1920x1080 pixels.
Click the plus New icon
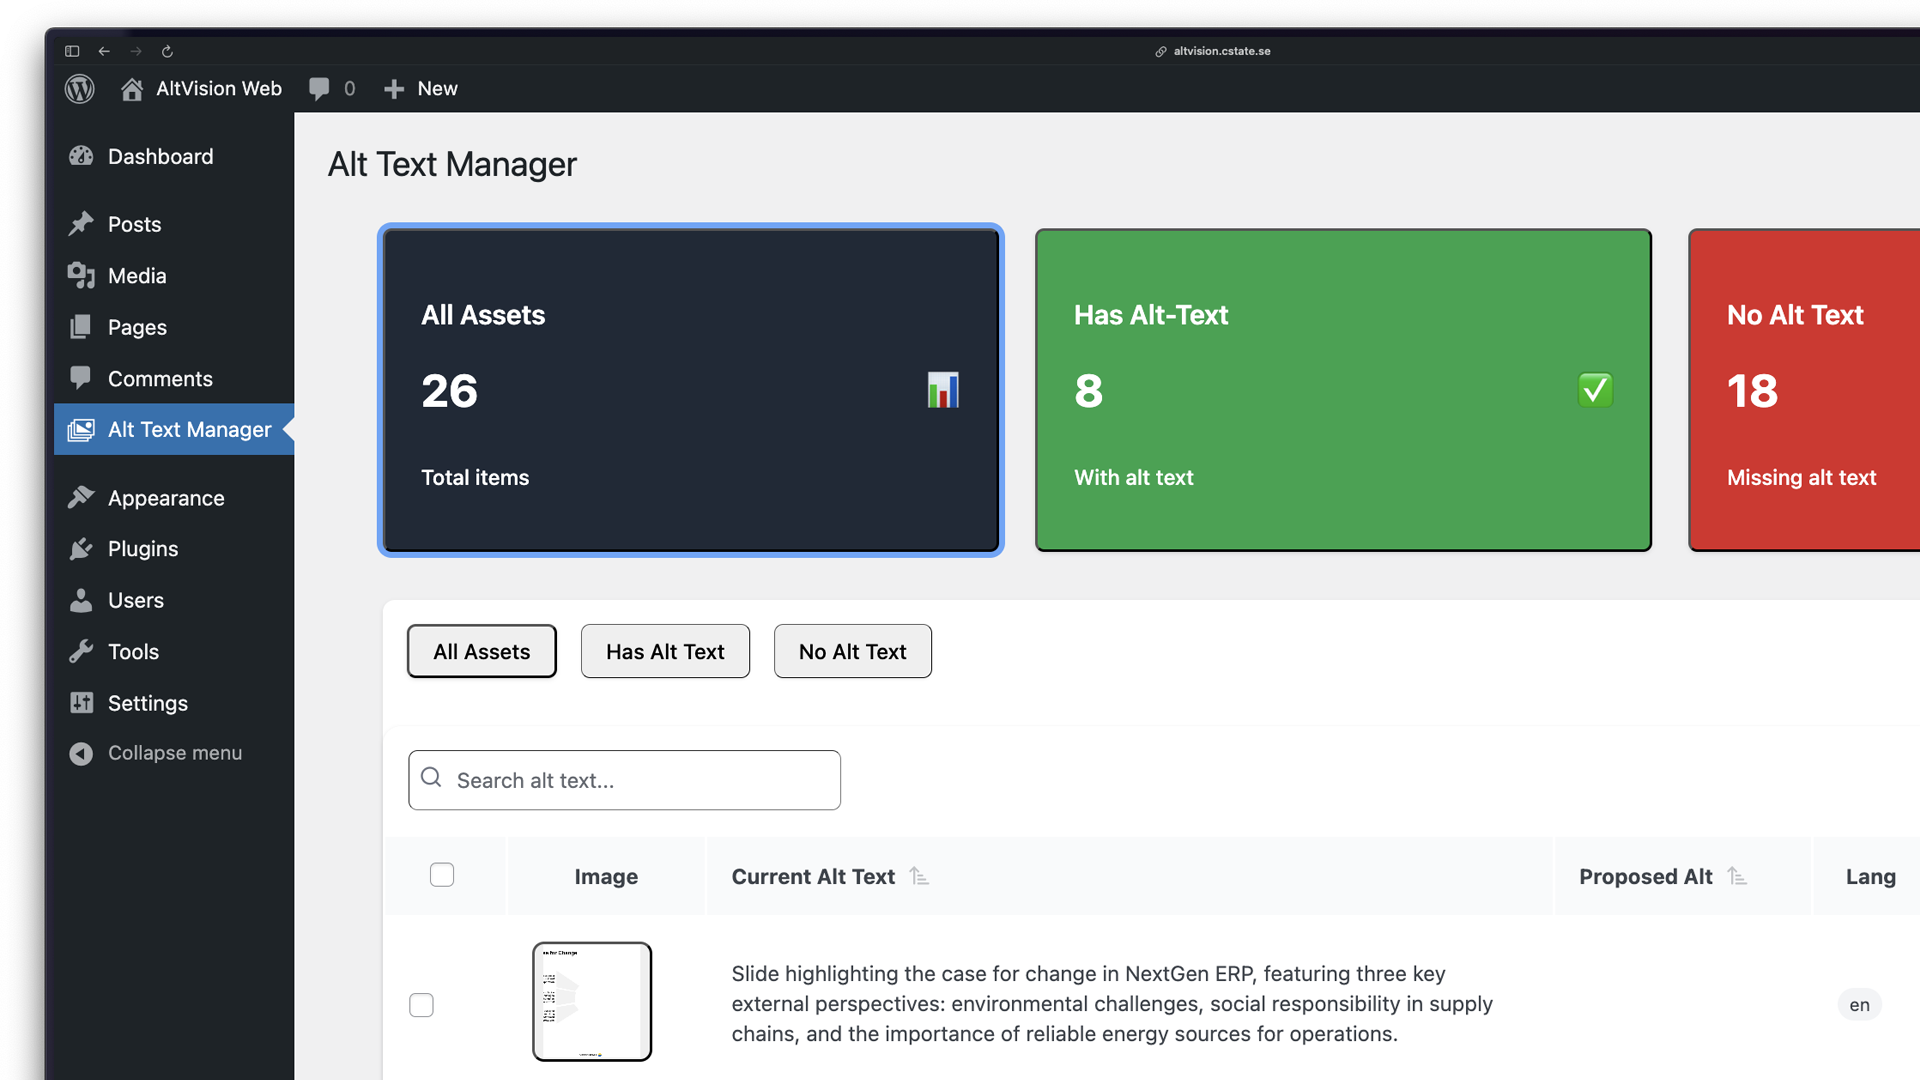[394, 89]
